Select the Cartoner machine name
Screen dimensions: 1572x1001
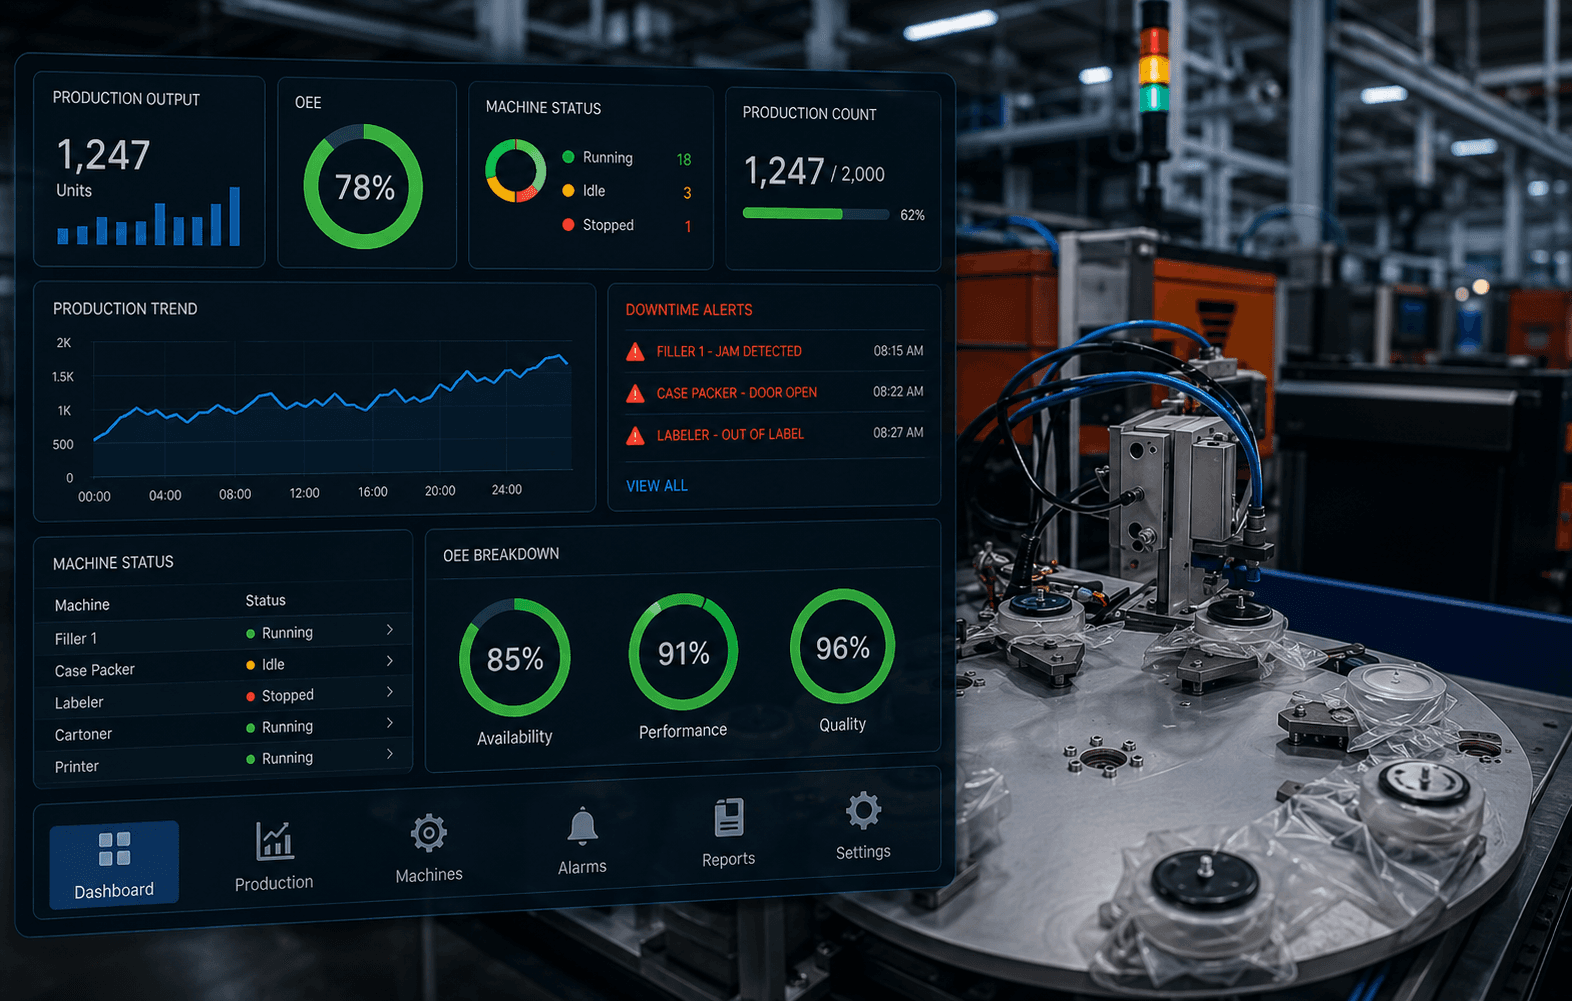click(83, 735)
